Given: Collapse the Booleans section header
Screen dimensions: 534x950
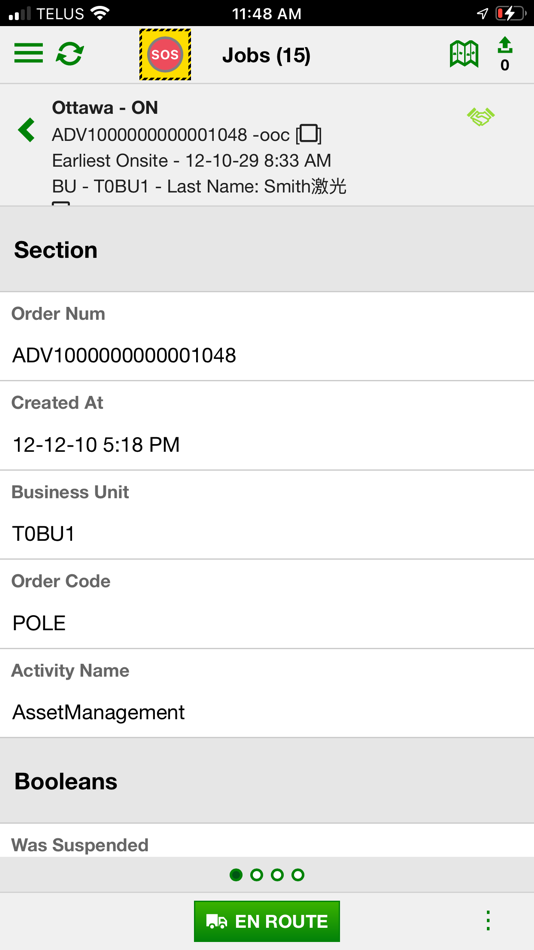Looking at the screenshot, I should (x=267, y=781).
